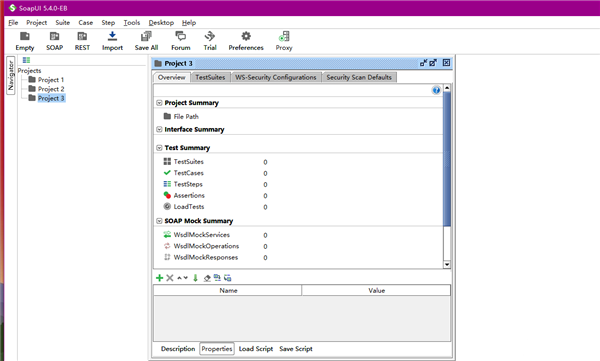
Task: Switch to Security Scan Defaults tab
Action: click(359, 77)
